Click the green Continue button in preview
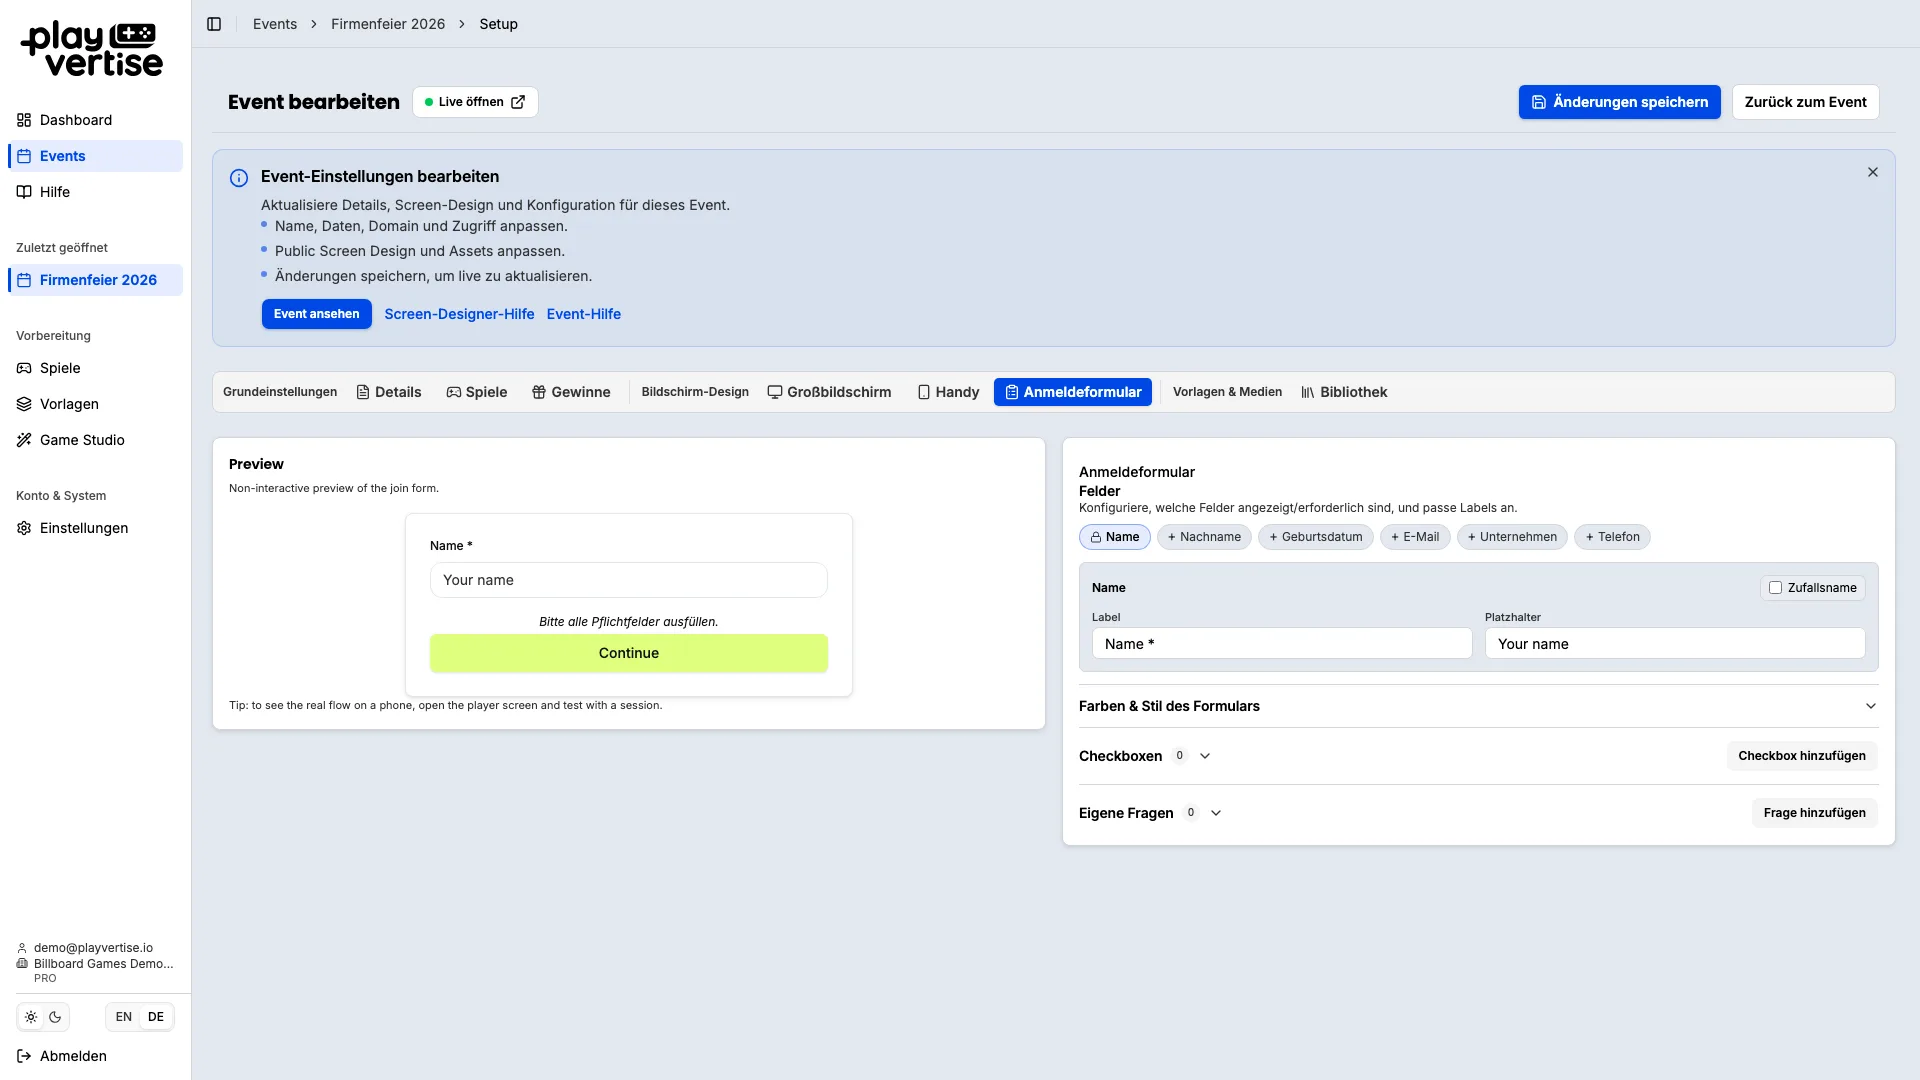 [629, 653]
